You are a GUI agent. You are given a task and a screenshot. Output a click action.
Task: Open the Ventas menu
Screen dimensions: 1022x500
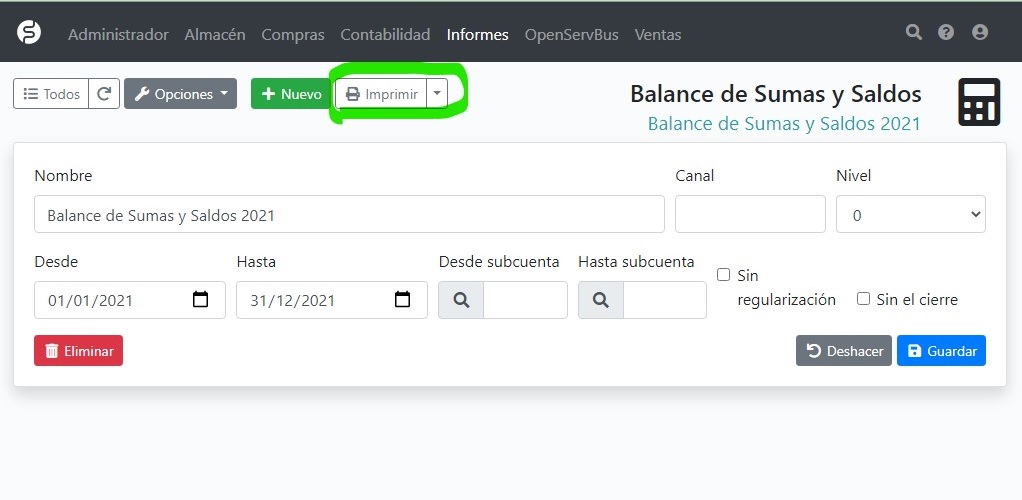point(657,34)
